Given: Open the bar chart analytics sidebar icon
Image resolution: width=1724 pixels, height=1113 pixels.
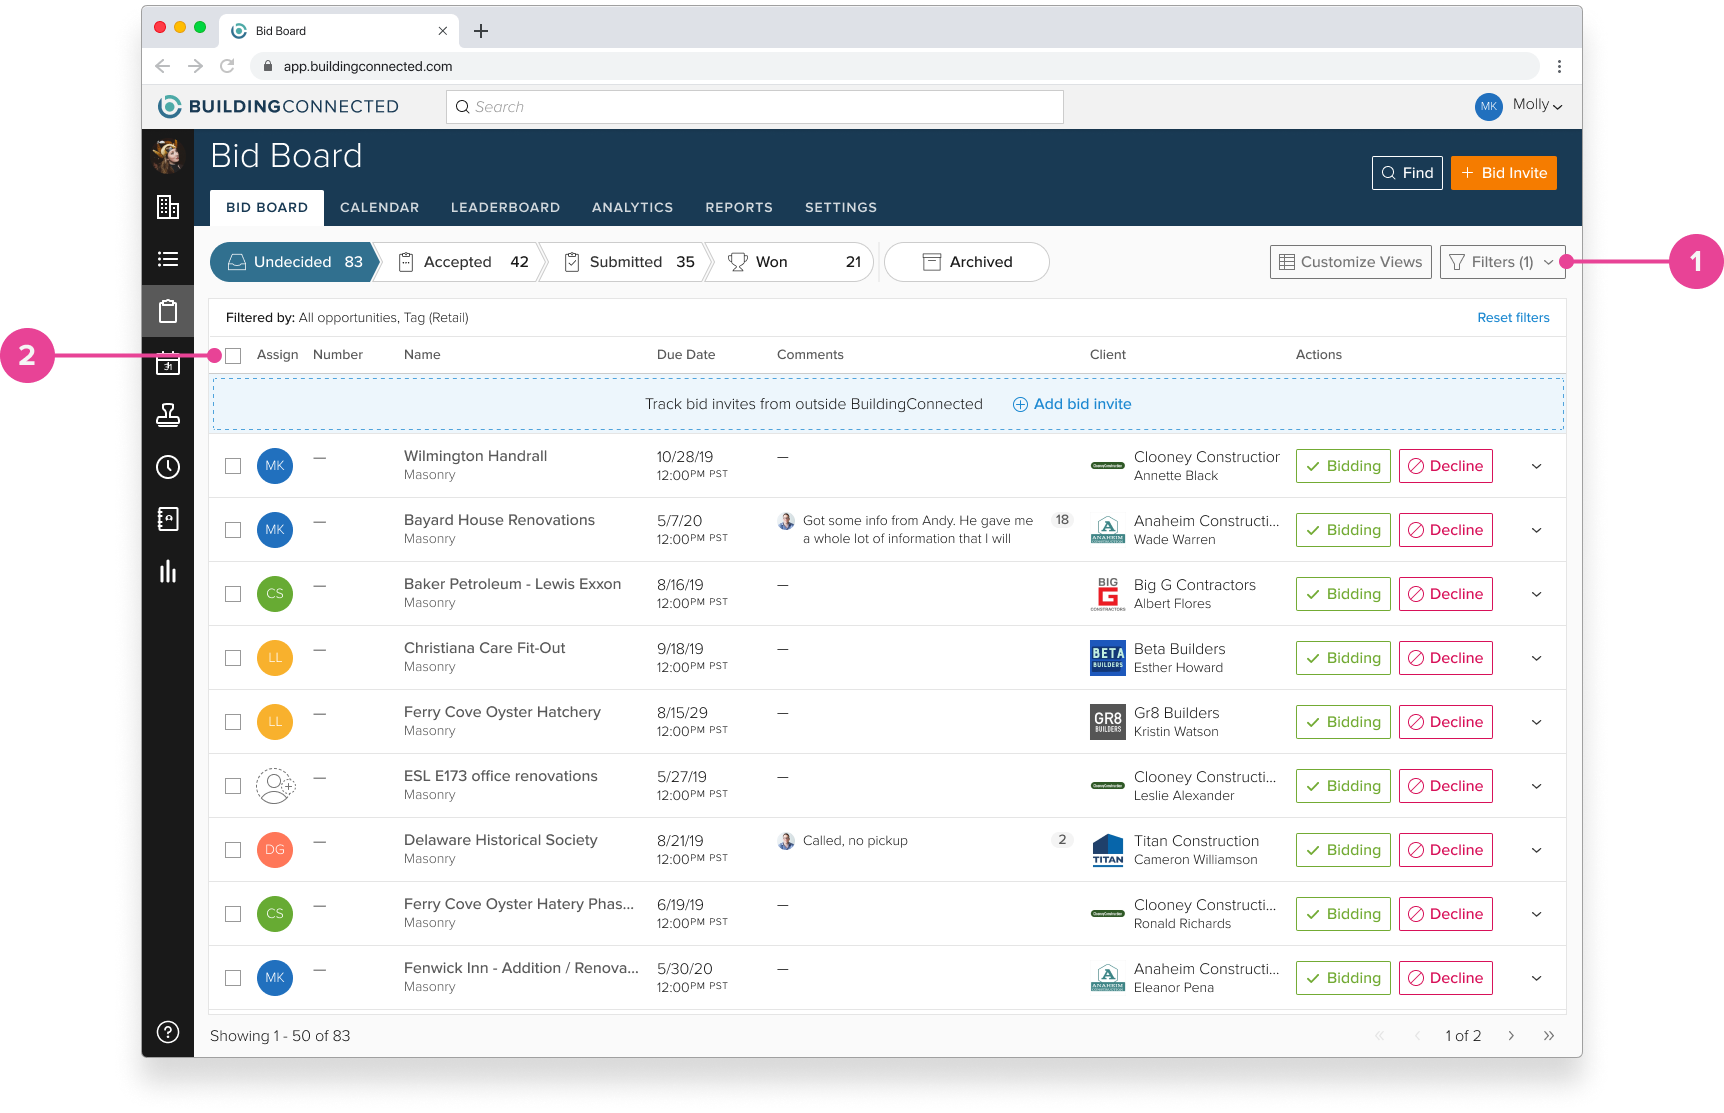Looking at the screenshot, I should pos(168,571).
